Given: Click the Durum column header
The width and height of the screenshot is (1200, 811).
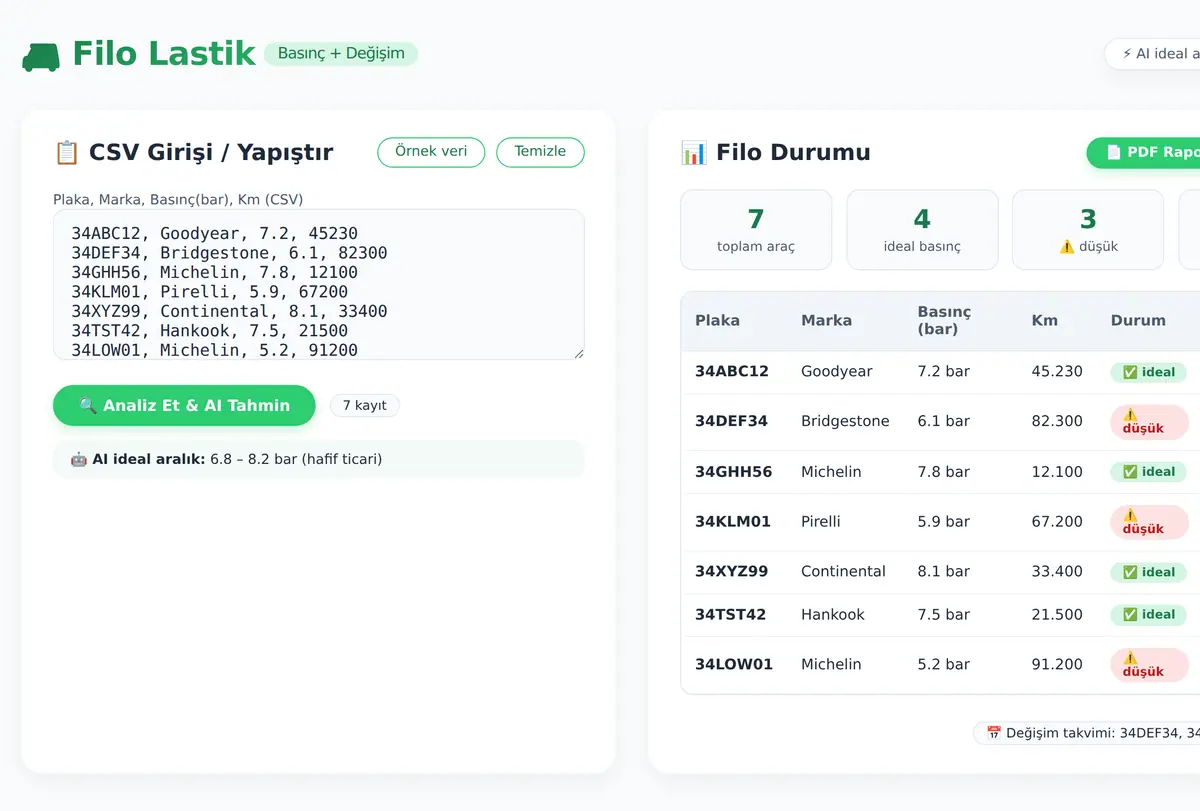Looking at the screenshot, I should pyautogui.click(x=1138, y=321).
